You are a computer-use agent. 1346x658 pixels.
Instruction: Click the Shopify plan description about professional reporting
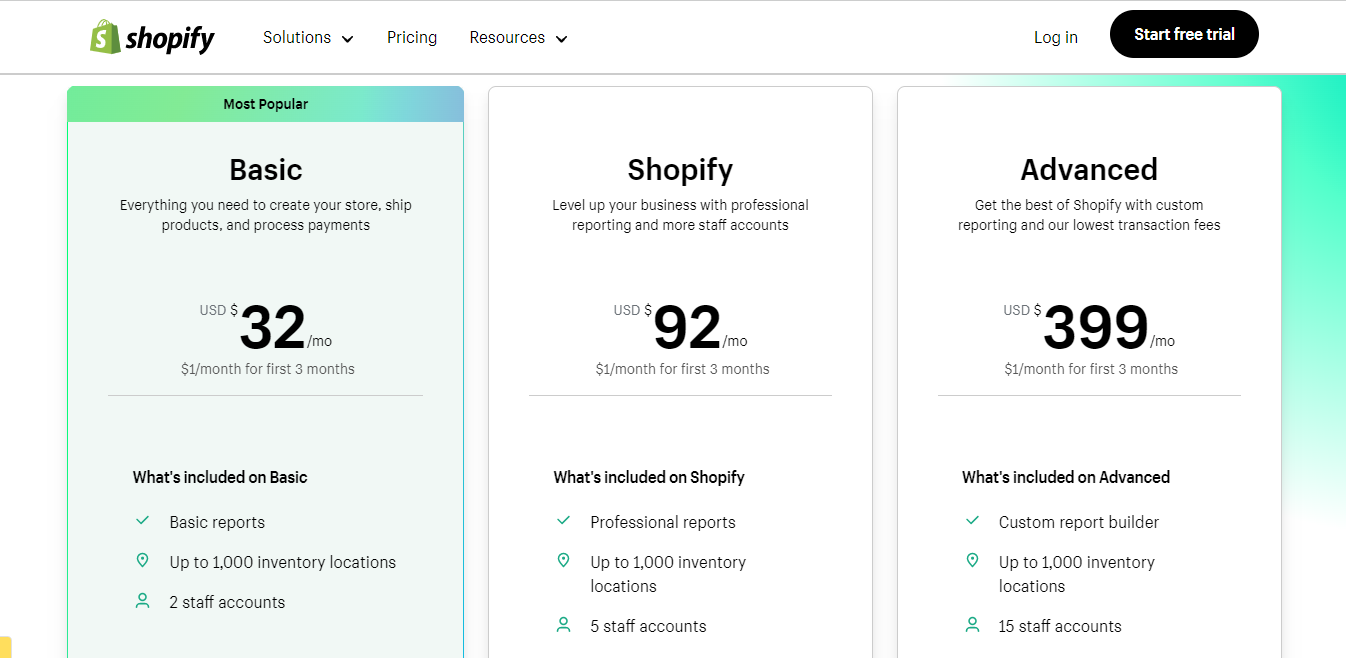point(681,215)
